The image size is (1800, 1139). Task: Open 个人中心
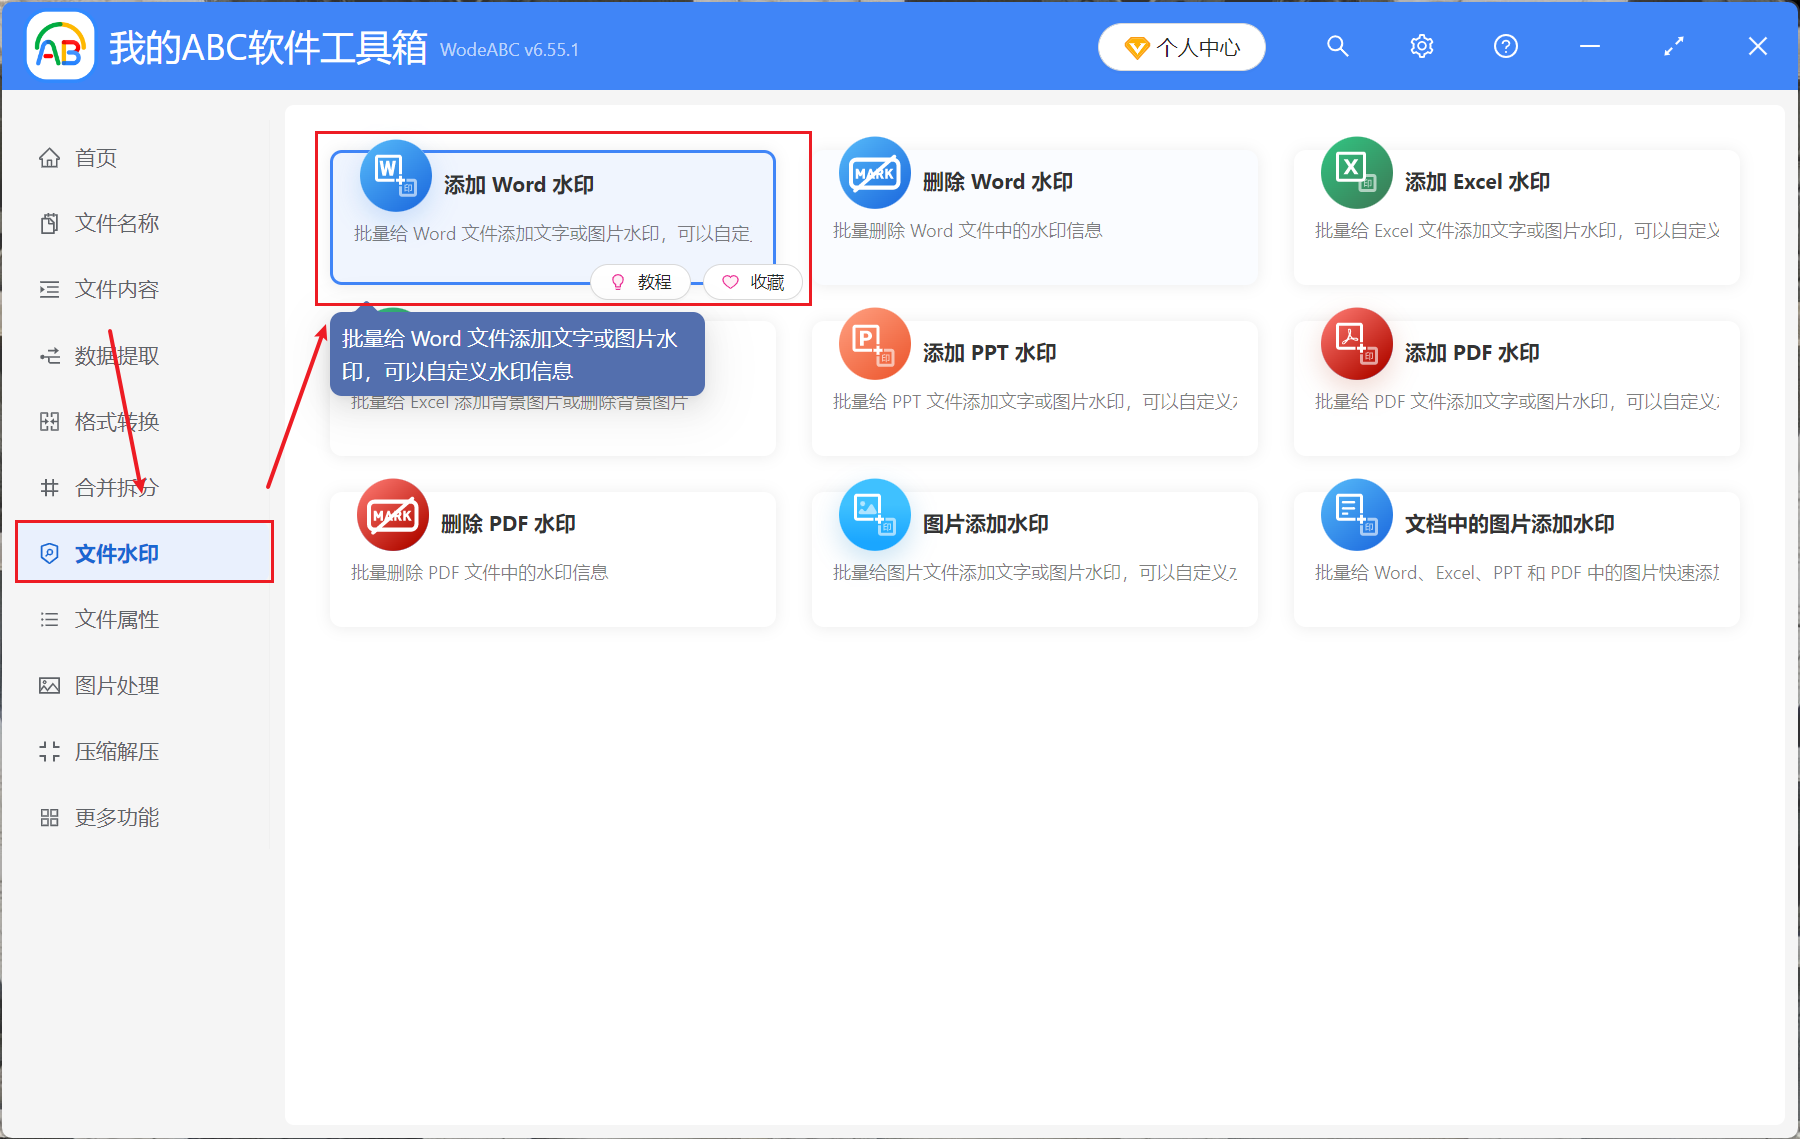[1181, 46]
